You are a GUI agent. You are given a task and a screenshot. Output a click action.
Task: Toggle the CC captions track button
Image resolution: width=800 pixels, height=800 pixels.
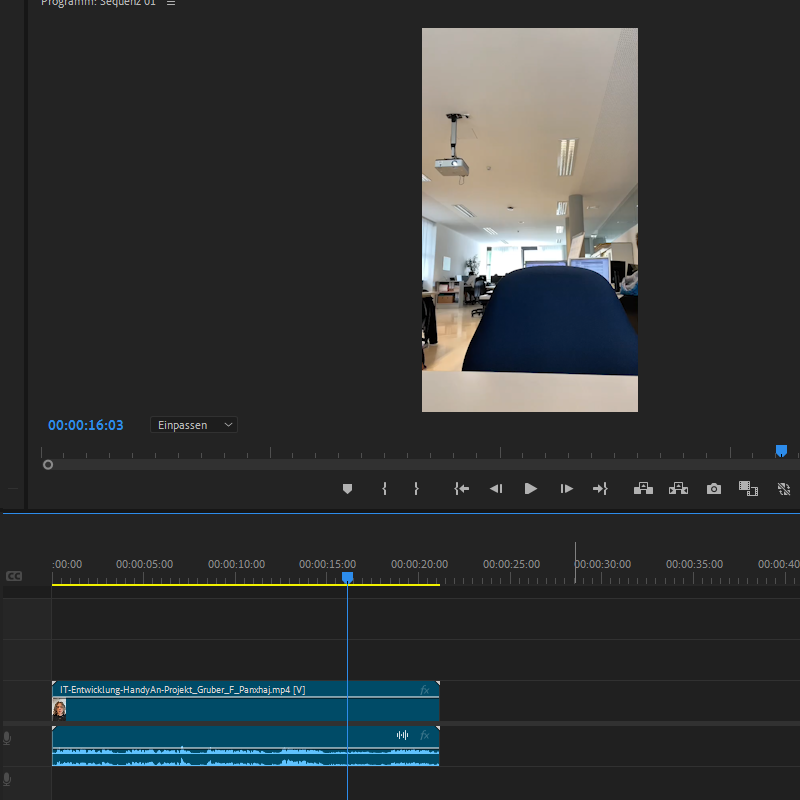[14, 576]
